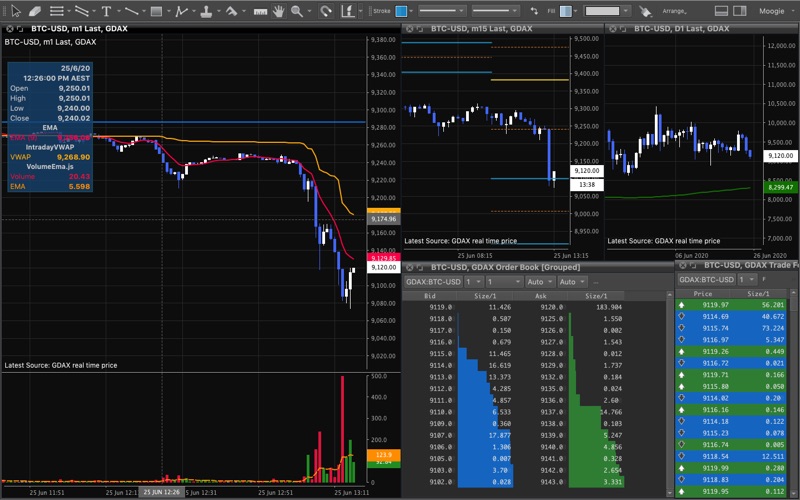Select the ruler tool
800x500 pixels.
point(260,11)
